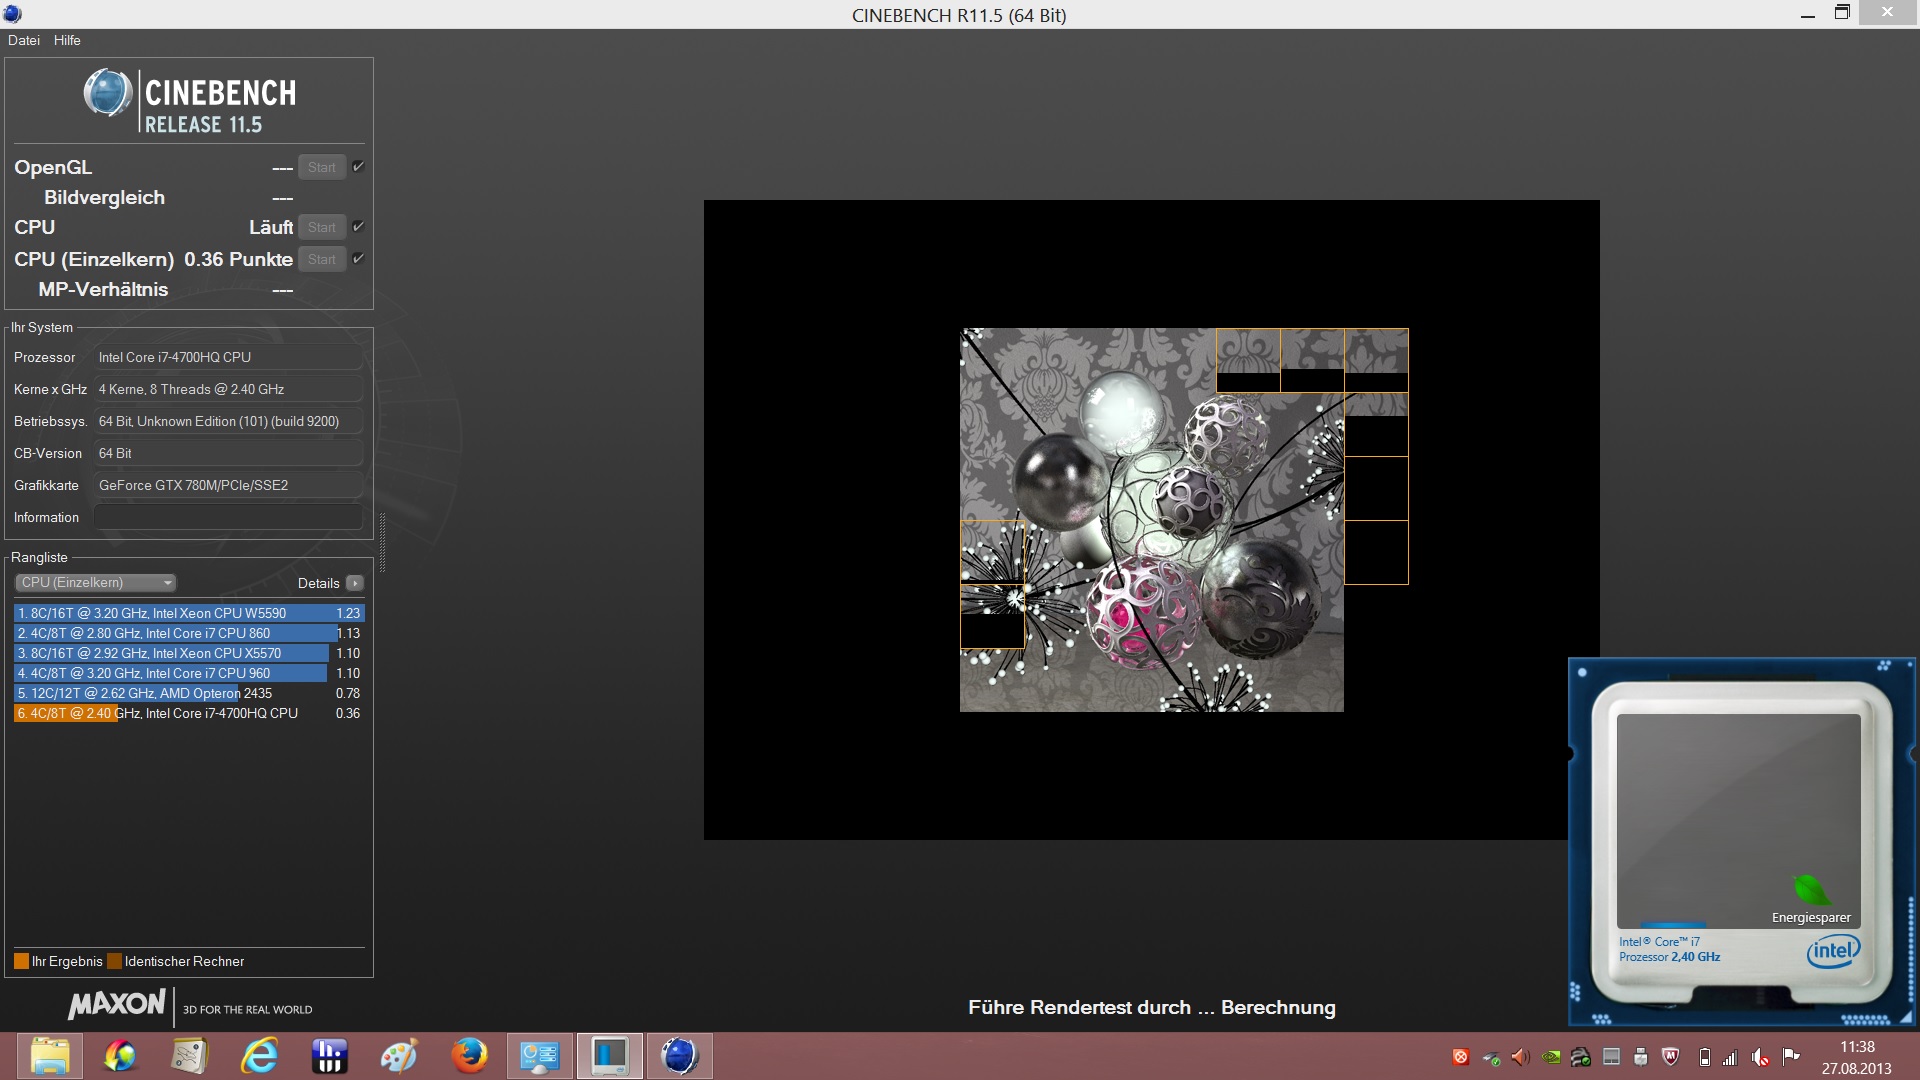The height and width of the screenshot is (1080, 1920).
Task: Select the Intel Core i7 CPU 960 row
Action: point(189,673)
